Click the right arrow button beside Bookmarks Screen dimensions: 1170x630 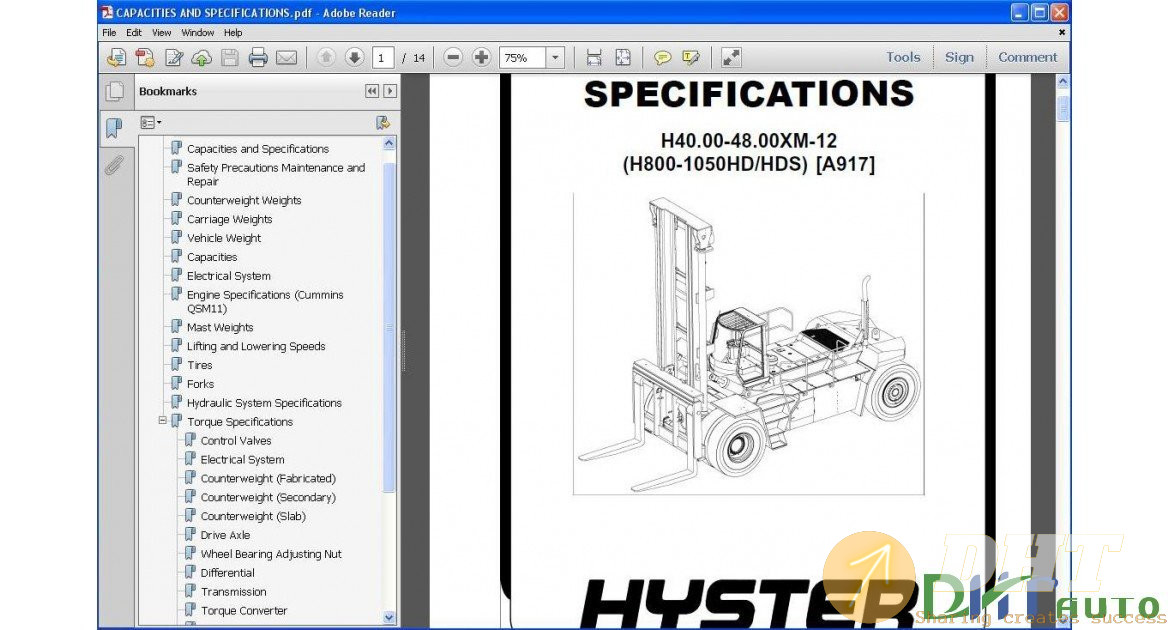pyautogui.click(x=390, y=91)
